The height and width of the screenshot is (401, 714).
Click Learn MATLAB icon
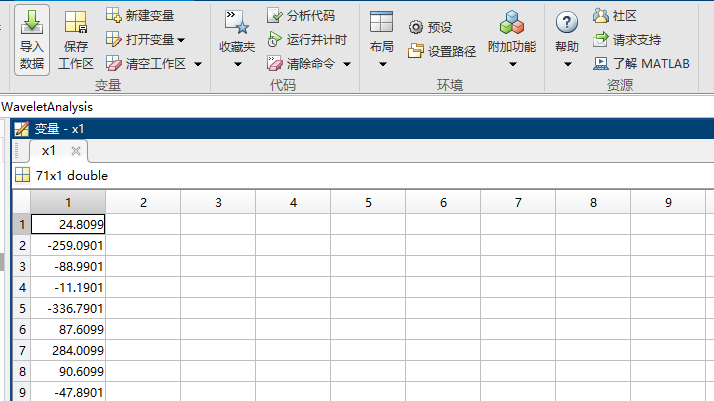[x=600, y=63]
